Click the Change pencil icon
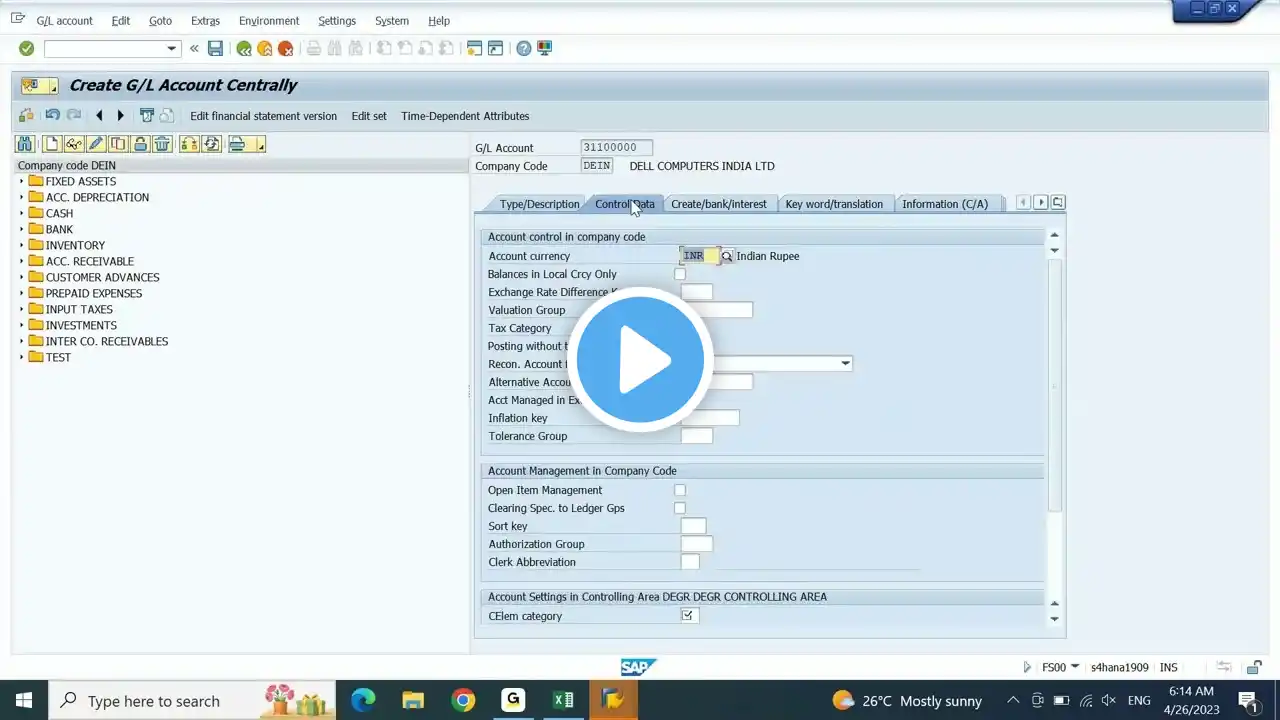The width and height of the screenshot is (1280, 720). coord(96,144)
